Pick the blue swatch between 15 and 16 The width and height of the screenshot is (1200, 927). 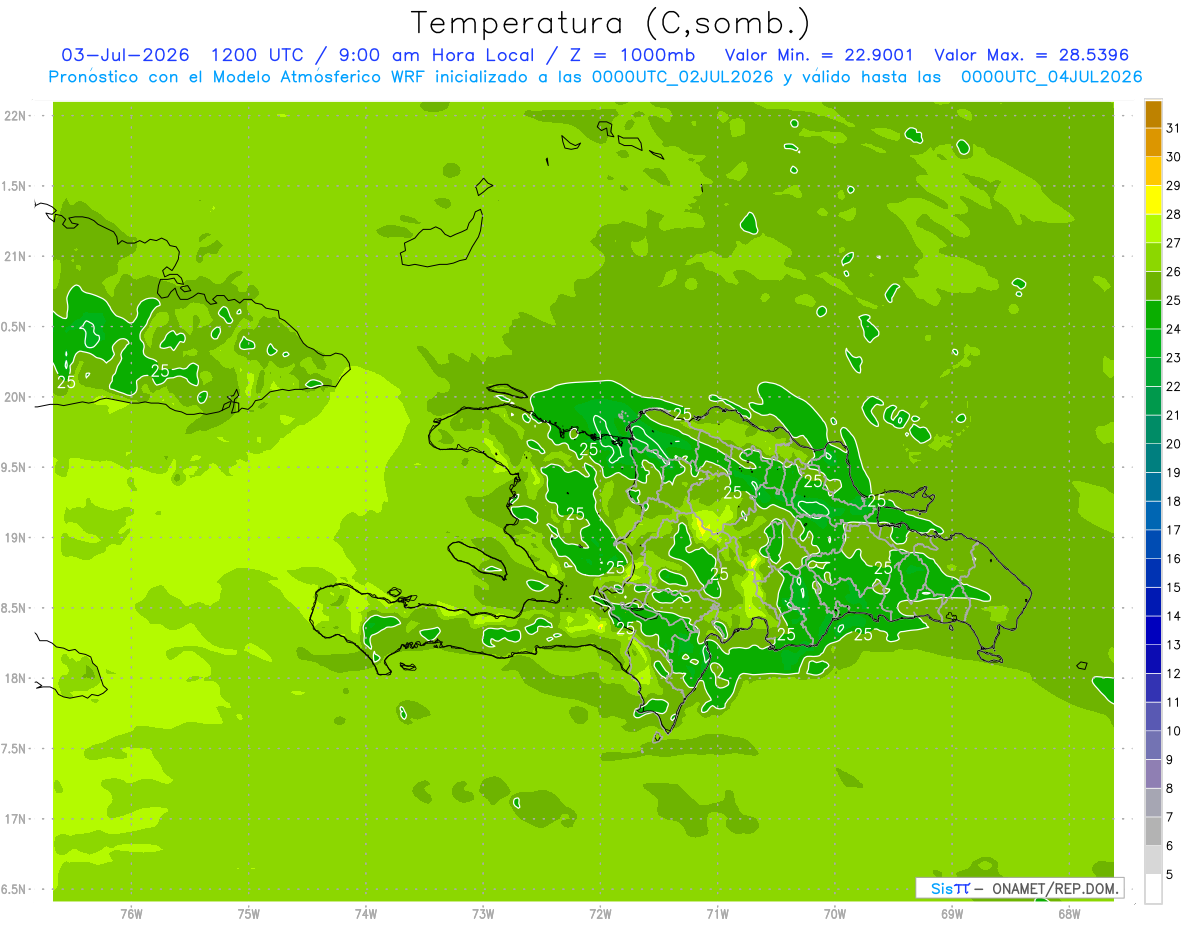pos(1153,573)
